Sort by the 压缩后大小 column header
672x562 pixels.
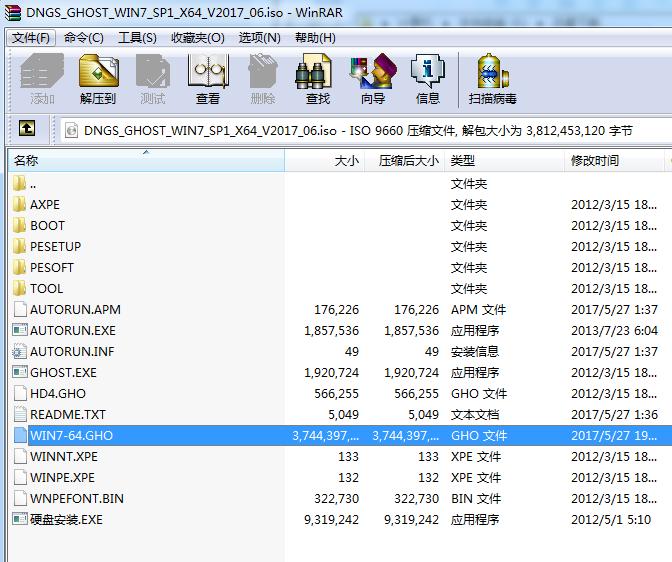[405, 161]
